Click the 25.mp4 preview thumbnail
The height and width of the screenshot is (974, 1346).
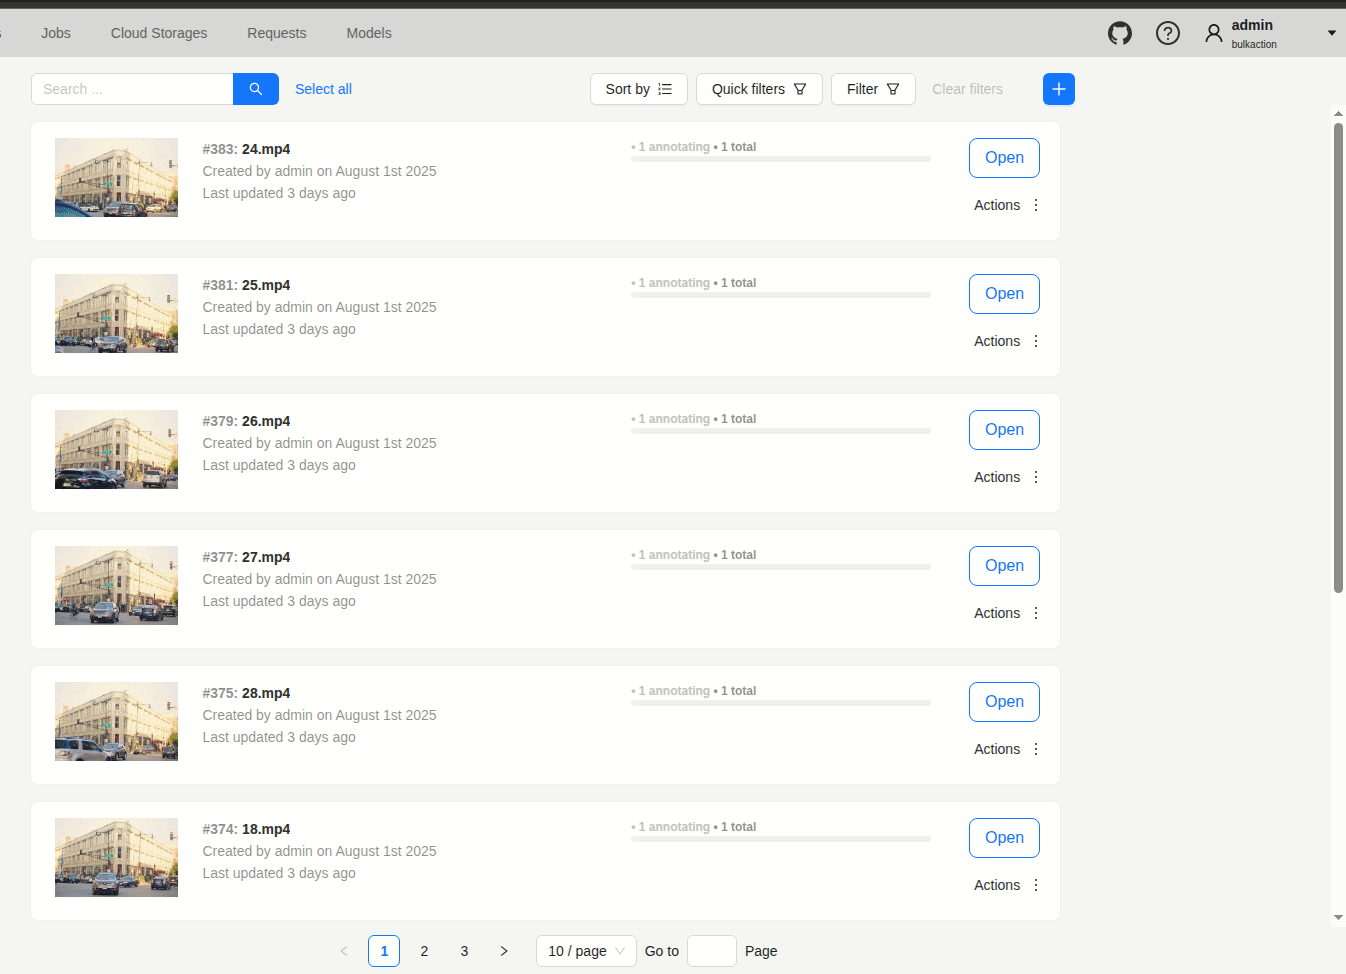tap(116, 313)
